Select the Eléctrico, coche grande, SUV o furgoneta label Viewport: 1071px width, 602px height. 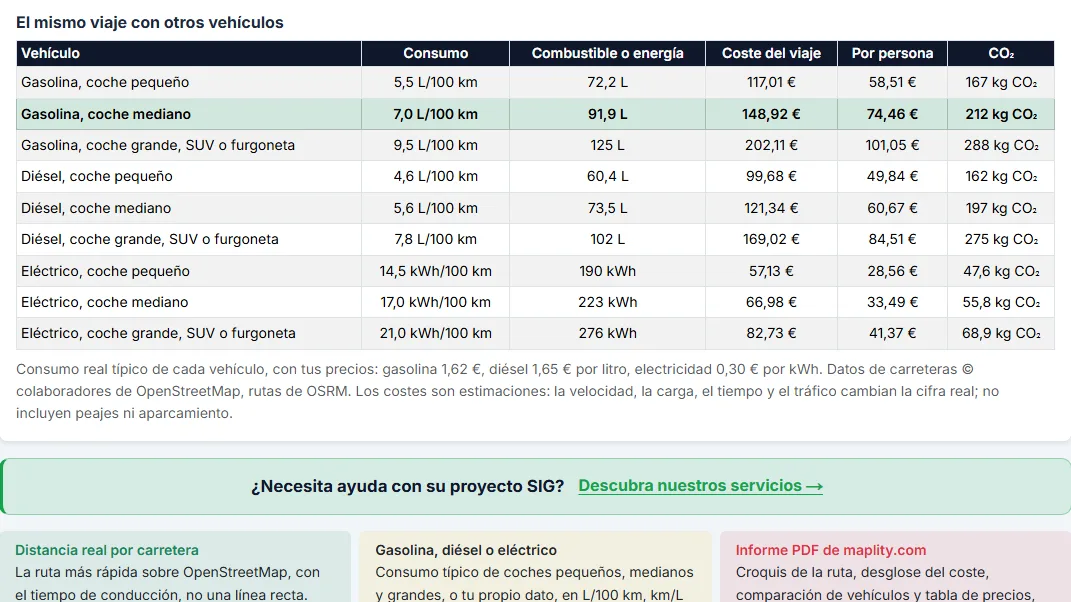158,333
